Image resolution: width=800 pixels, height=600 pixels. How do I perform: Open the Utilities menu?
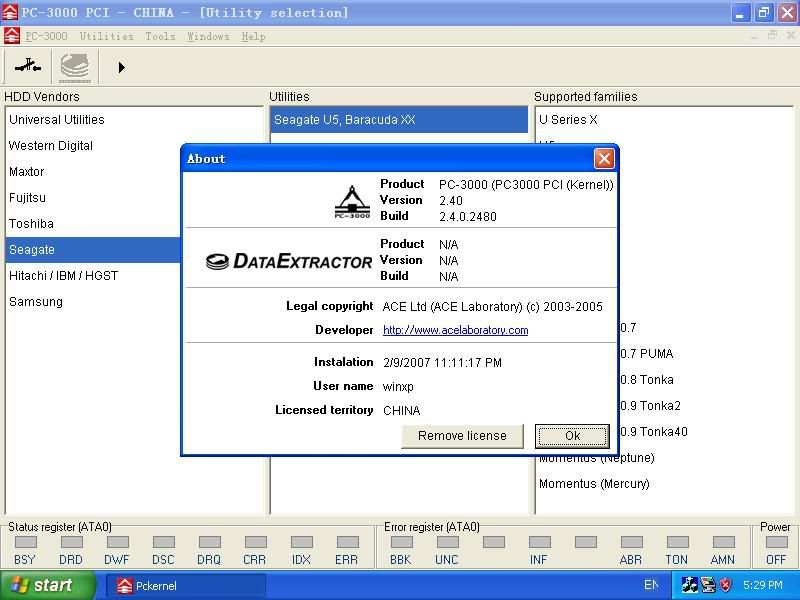[107, 36]
